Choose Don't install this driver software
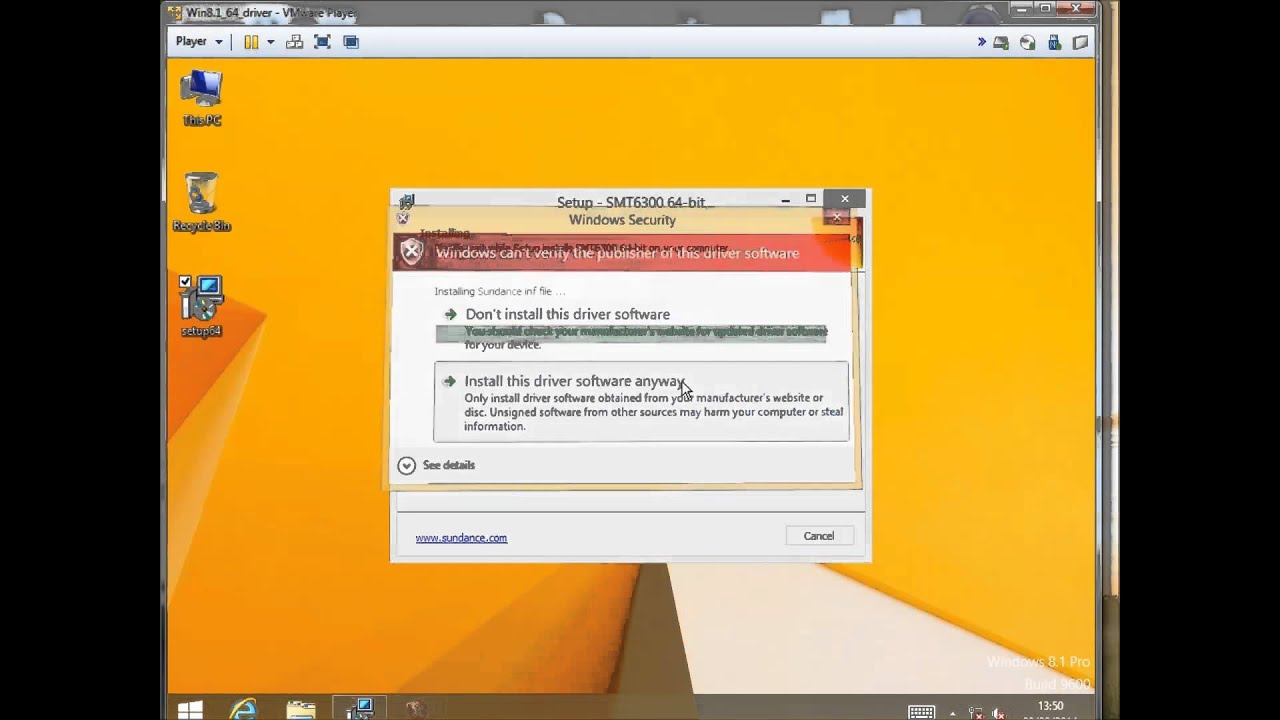The height and width of the screenshot is (720, 1280). pos(641,329)
